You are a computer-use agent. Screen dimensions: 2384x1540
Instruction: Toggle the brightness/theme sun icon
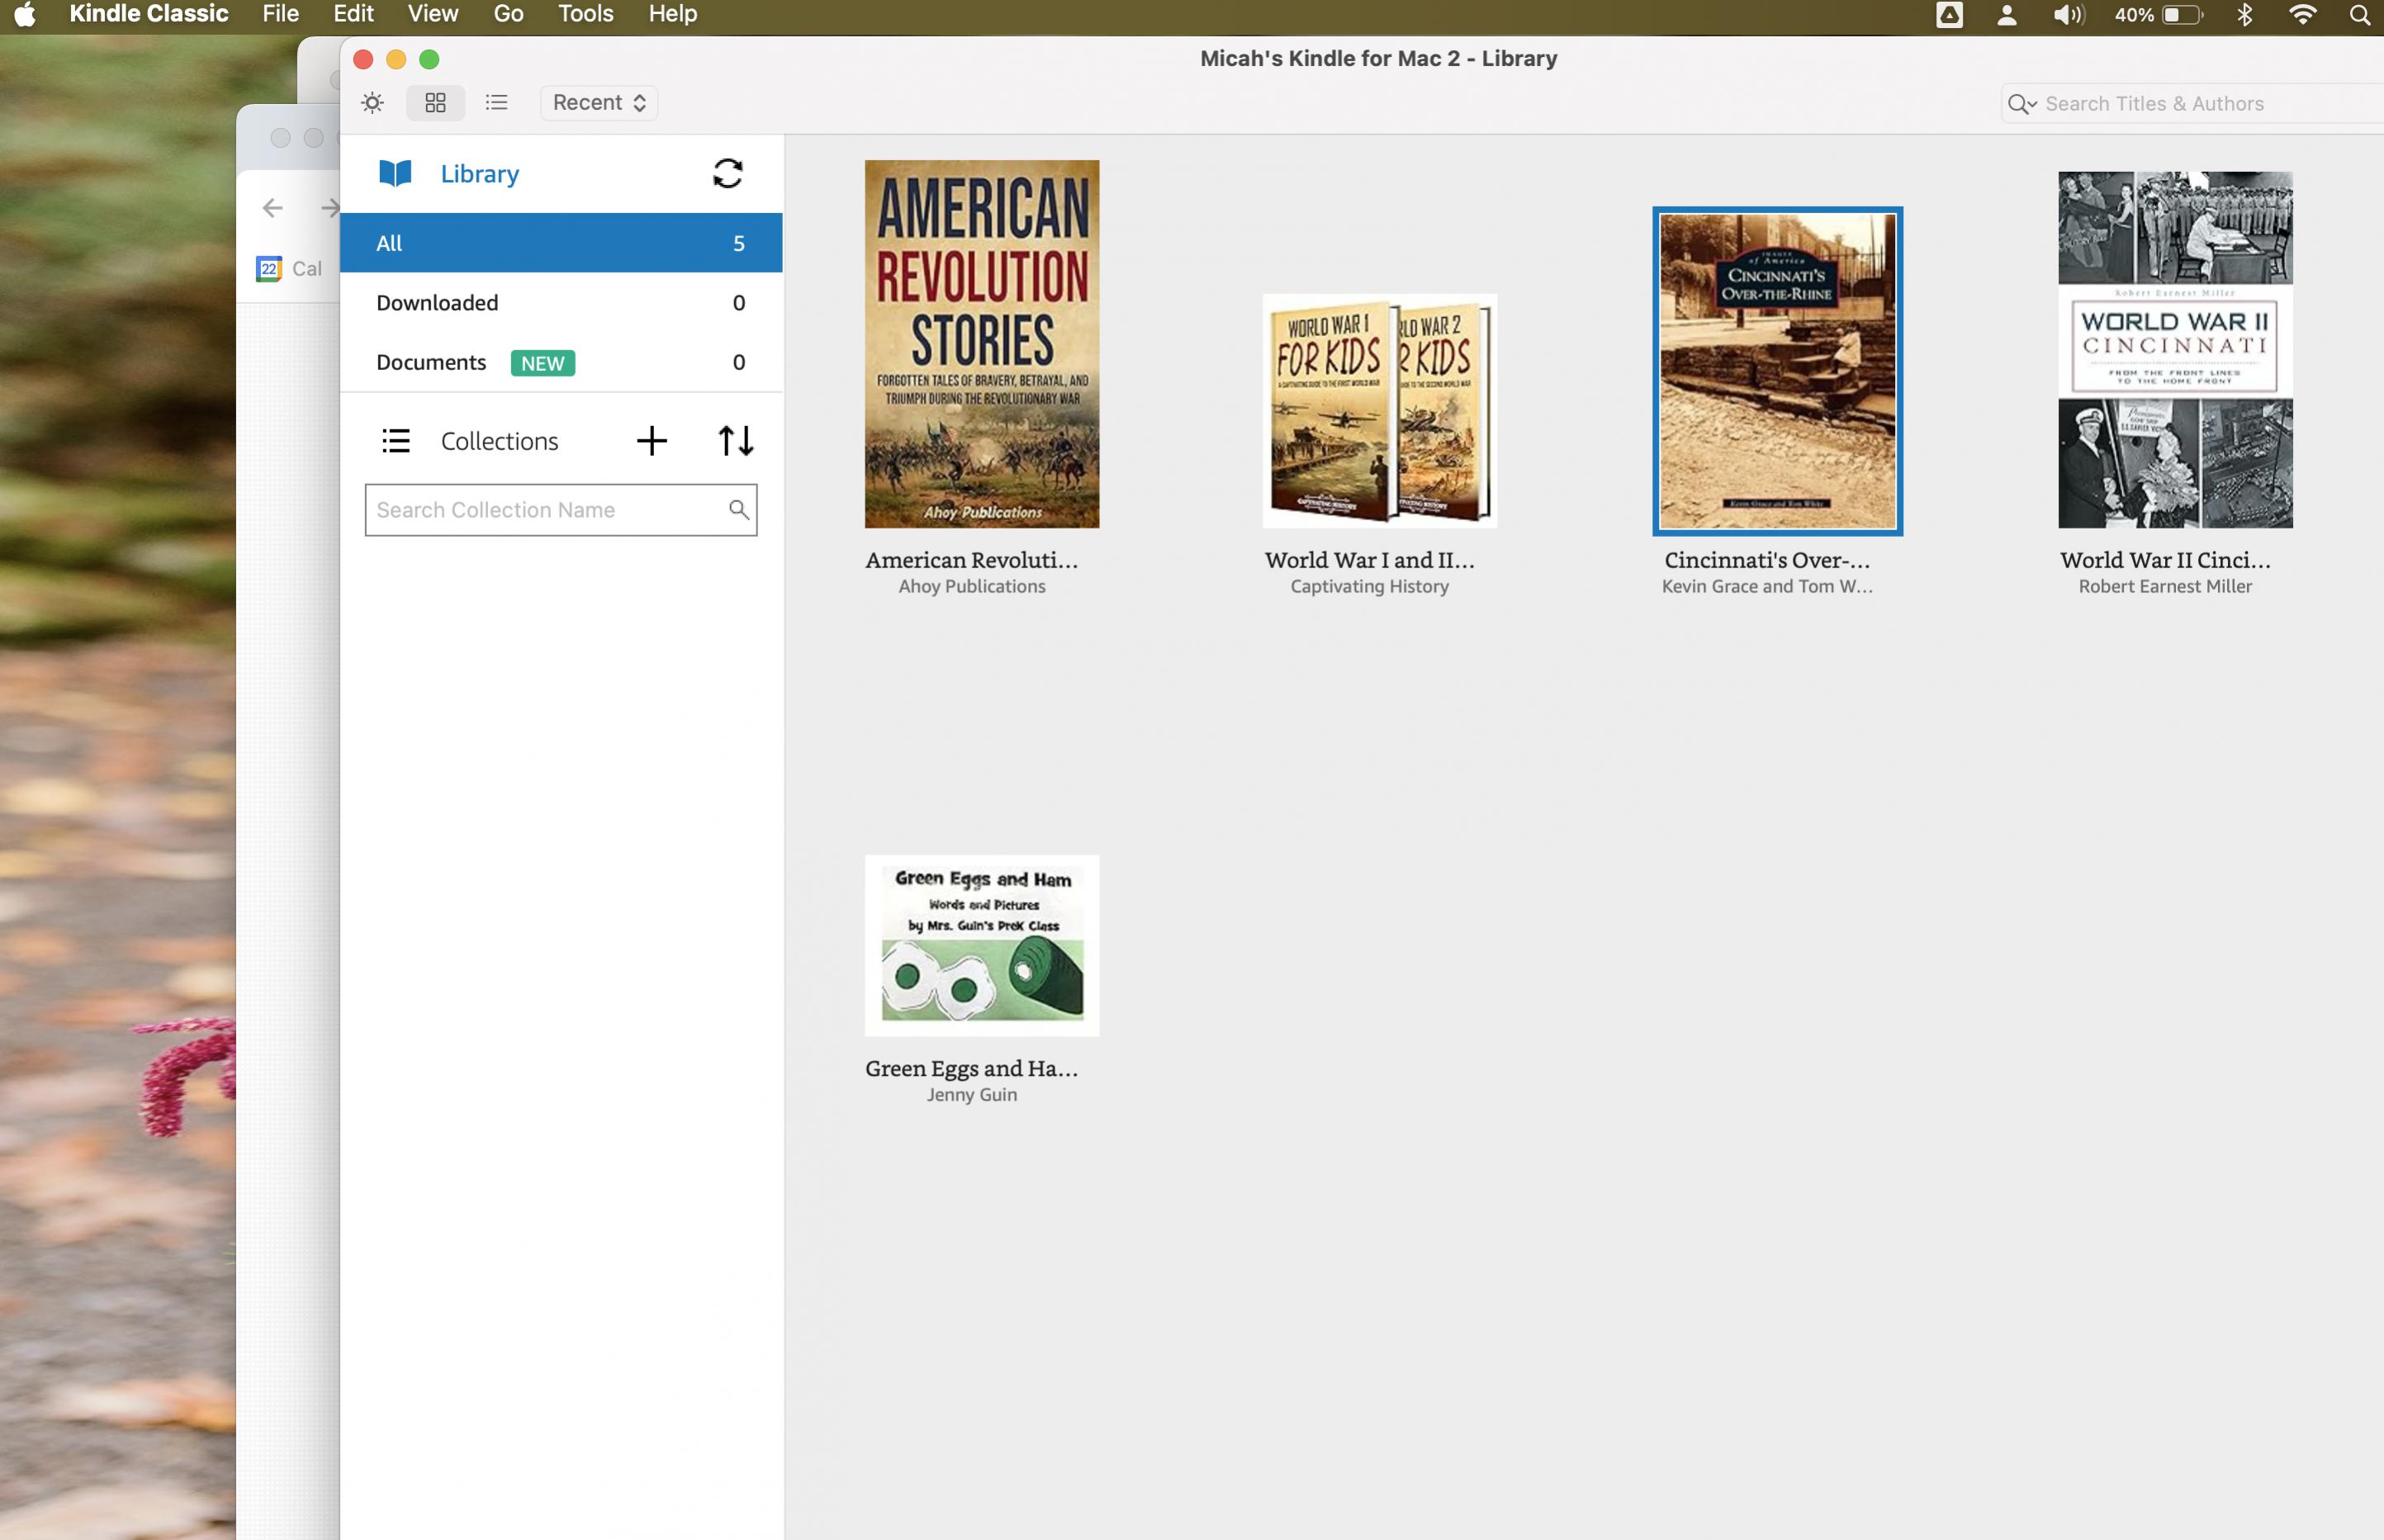click(372, 103)
